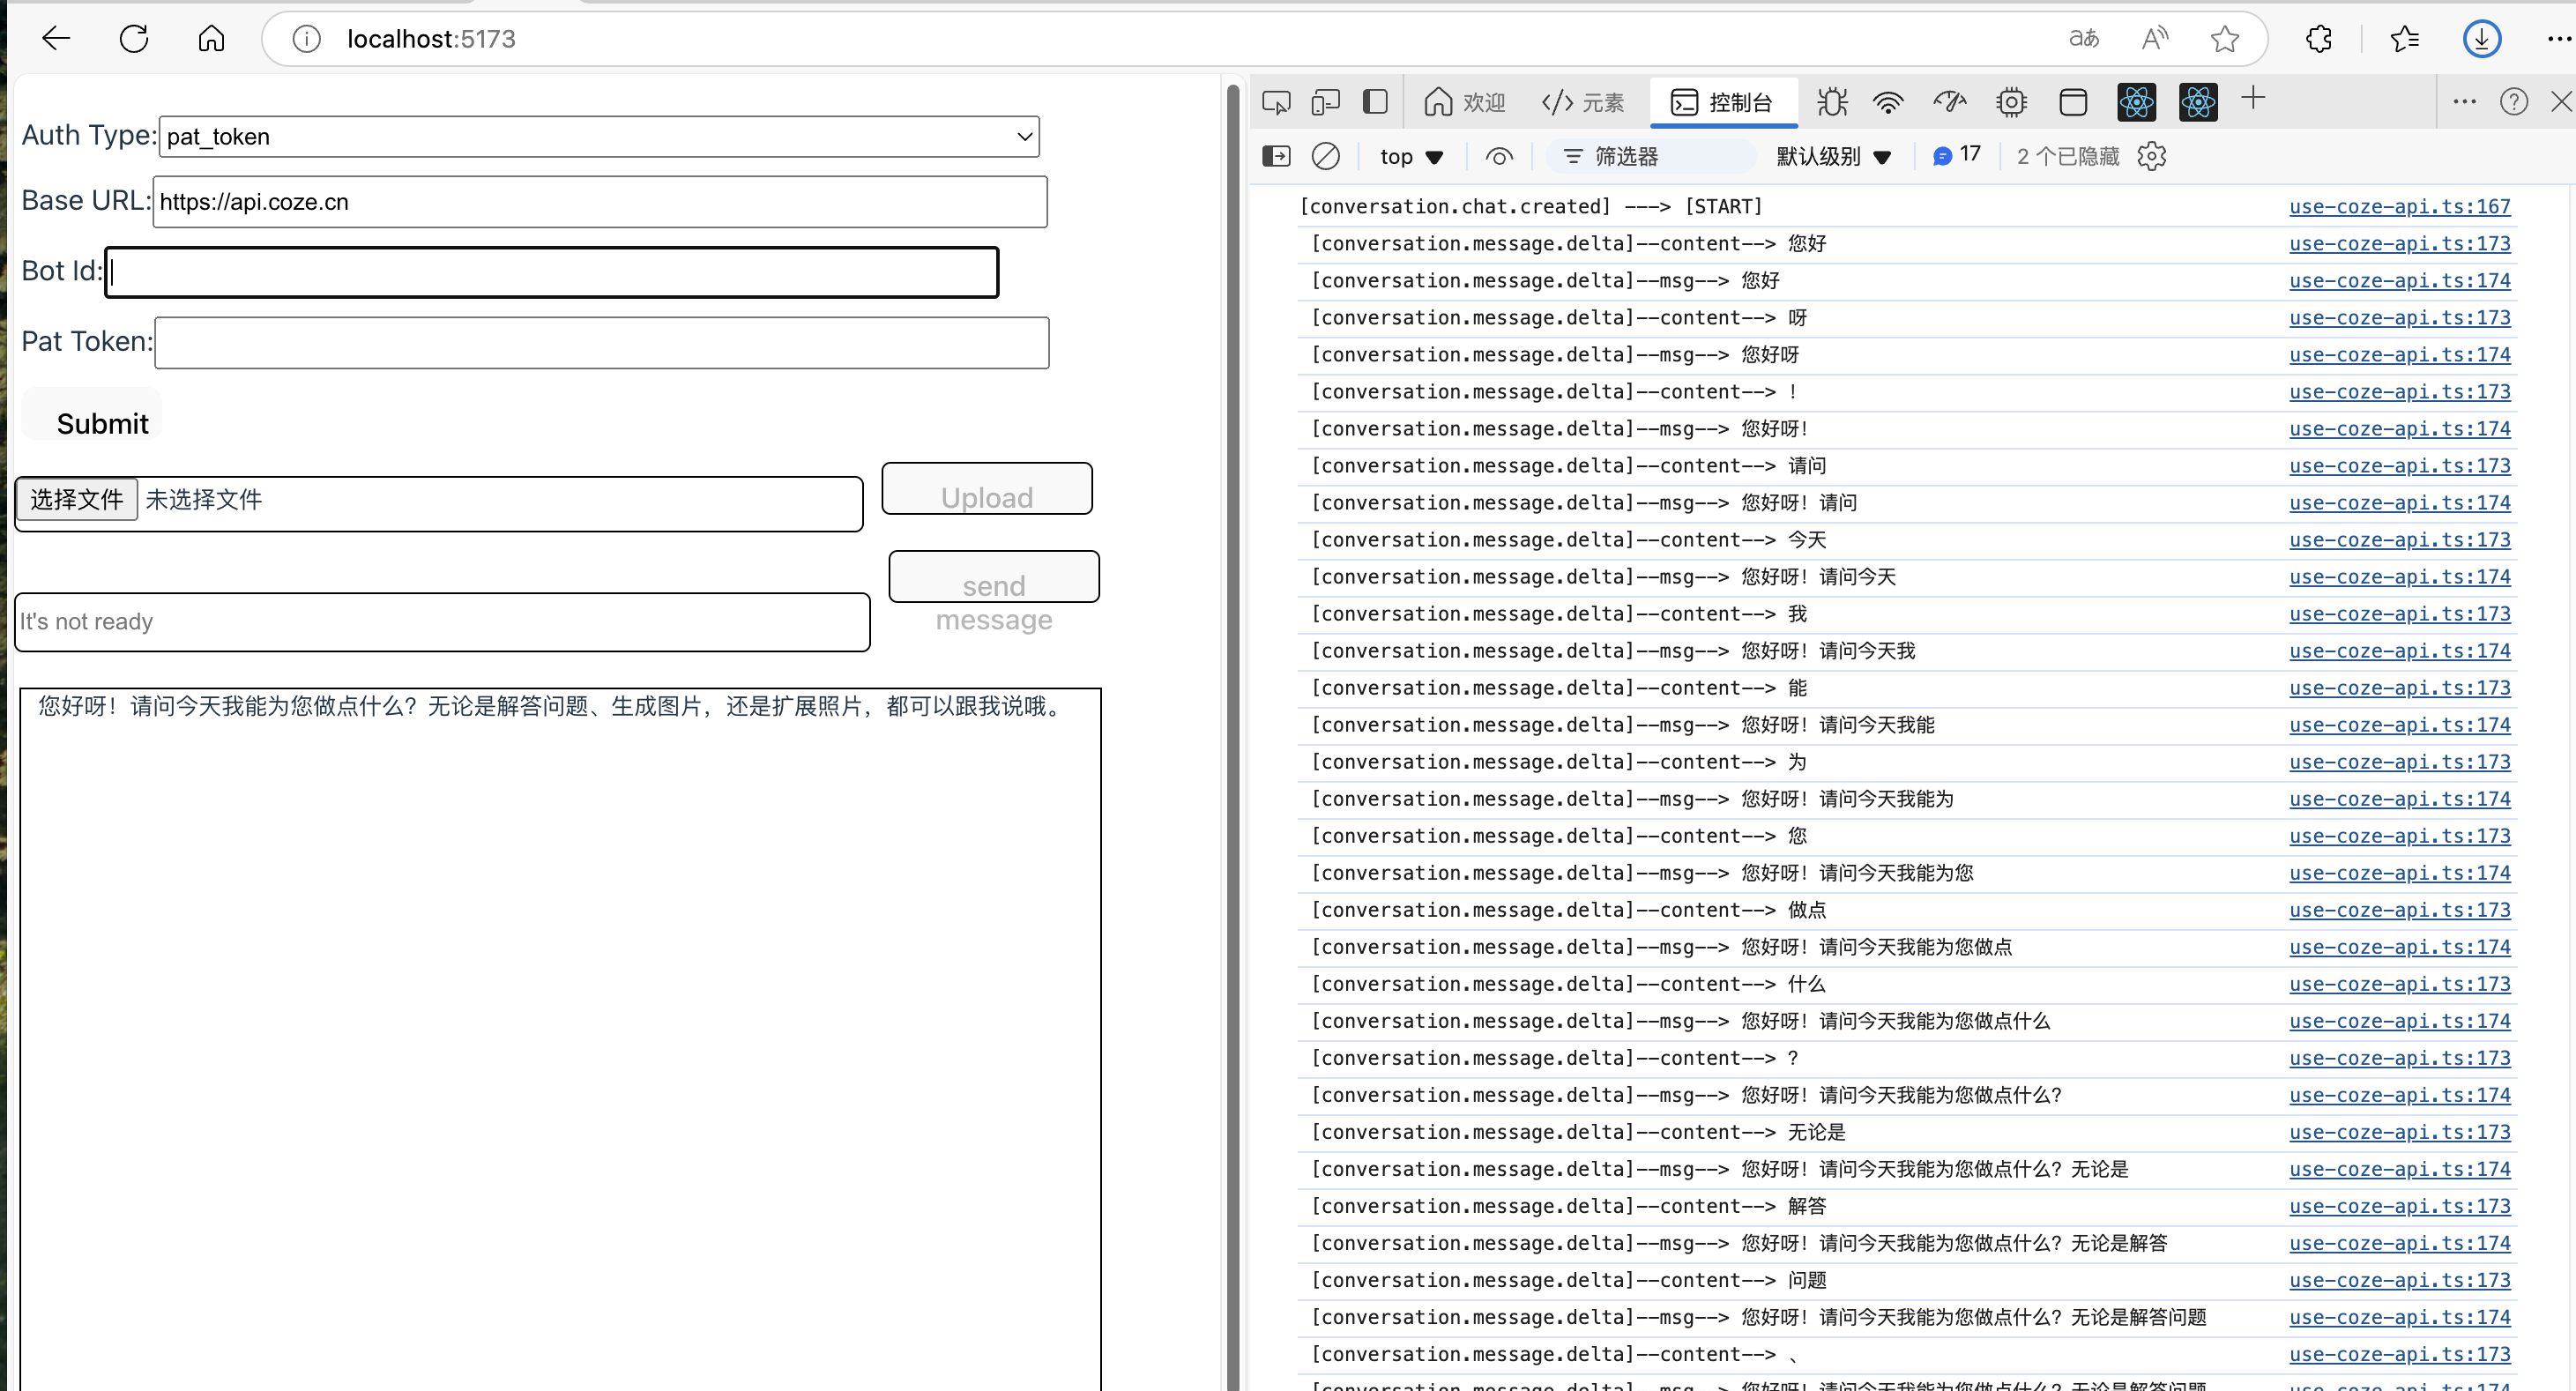Open the Memory chip panel icon

coord(2011,102)
